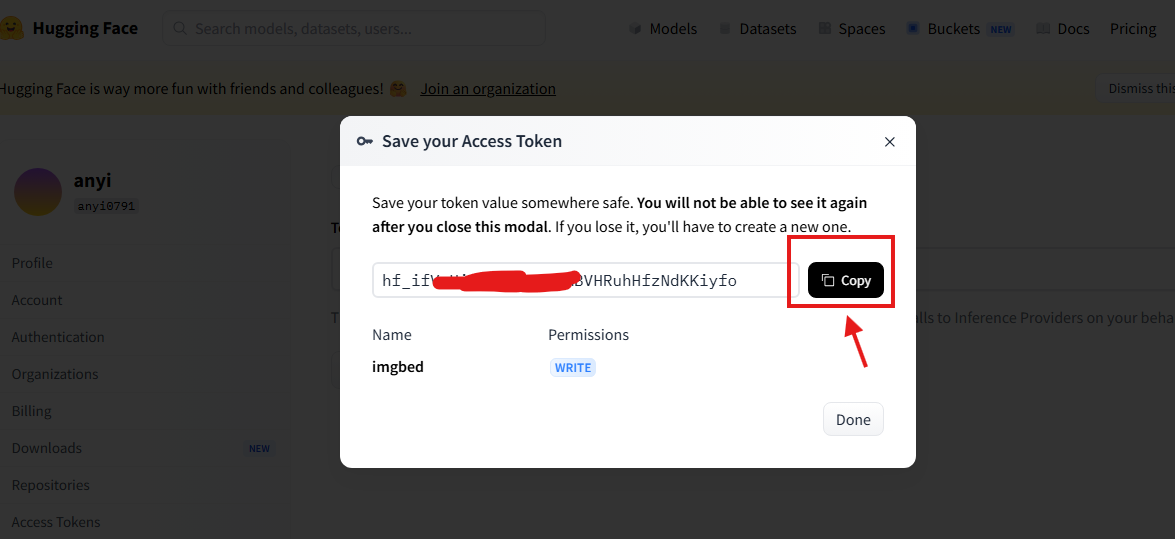Screen dimensions: 1175x539
Task: Open the Spaces icon in navbar
Action: pyautogui.click(x=824, y=28)
